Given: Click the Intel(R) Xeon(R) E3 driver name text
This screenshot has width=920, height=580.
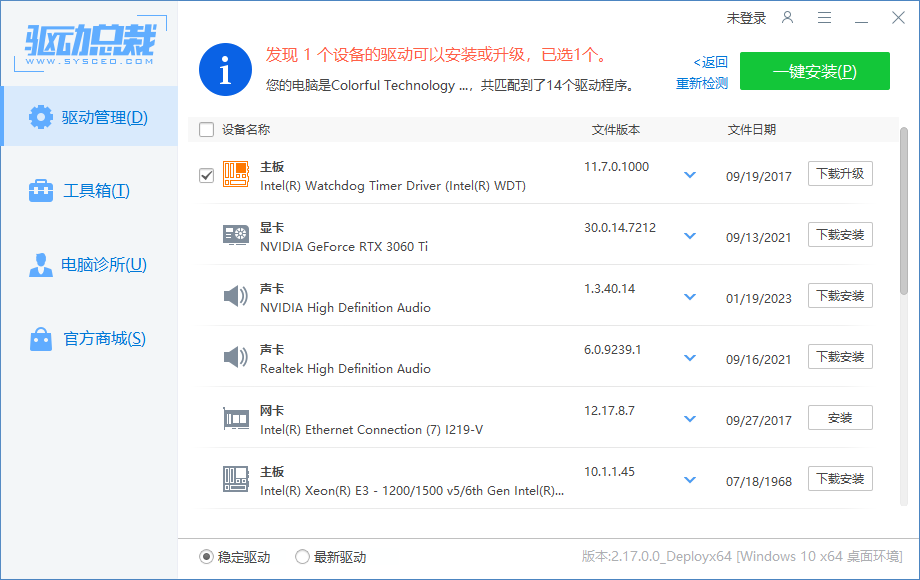Looking at the screenshot, I should 412,491.
